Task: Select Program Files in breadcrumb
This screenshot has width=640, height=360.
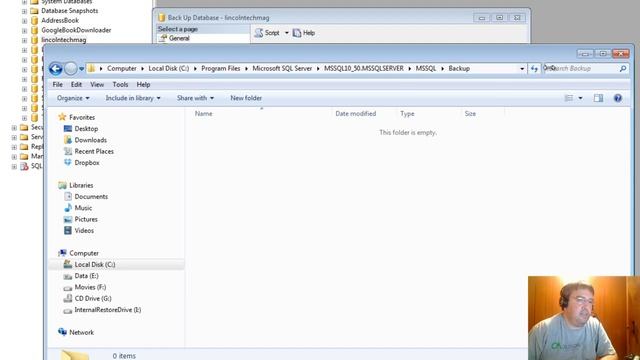Action: tap(220, 69)
